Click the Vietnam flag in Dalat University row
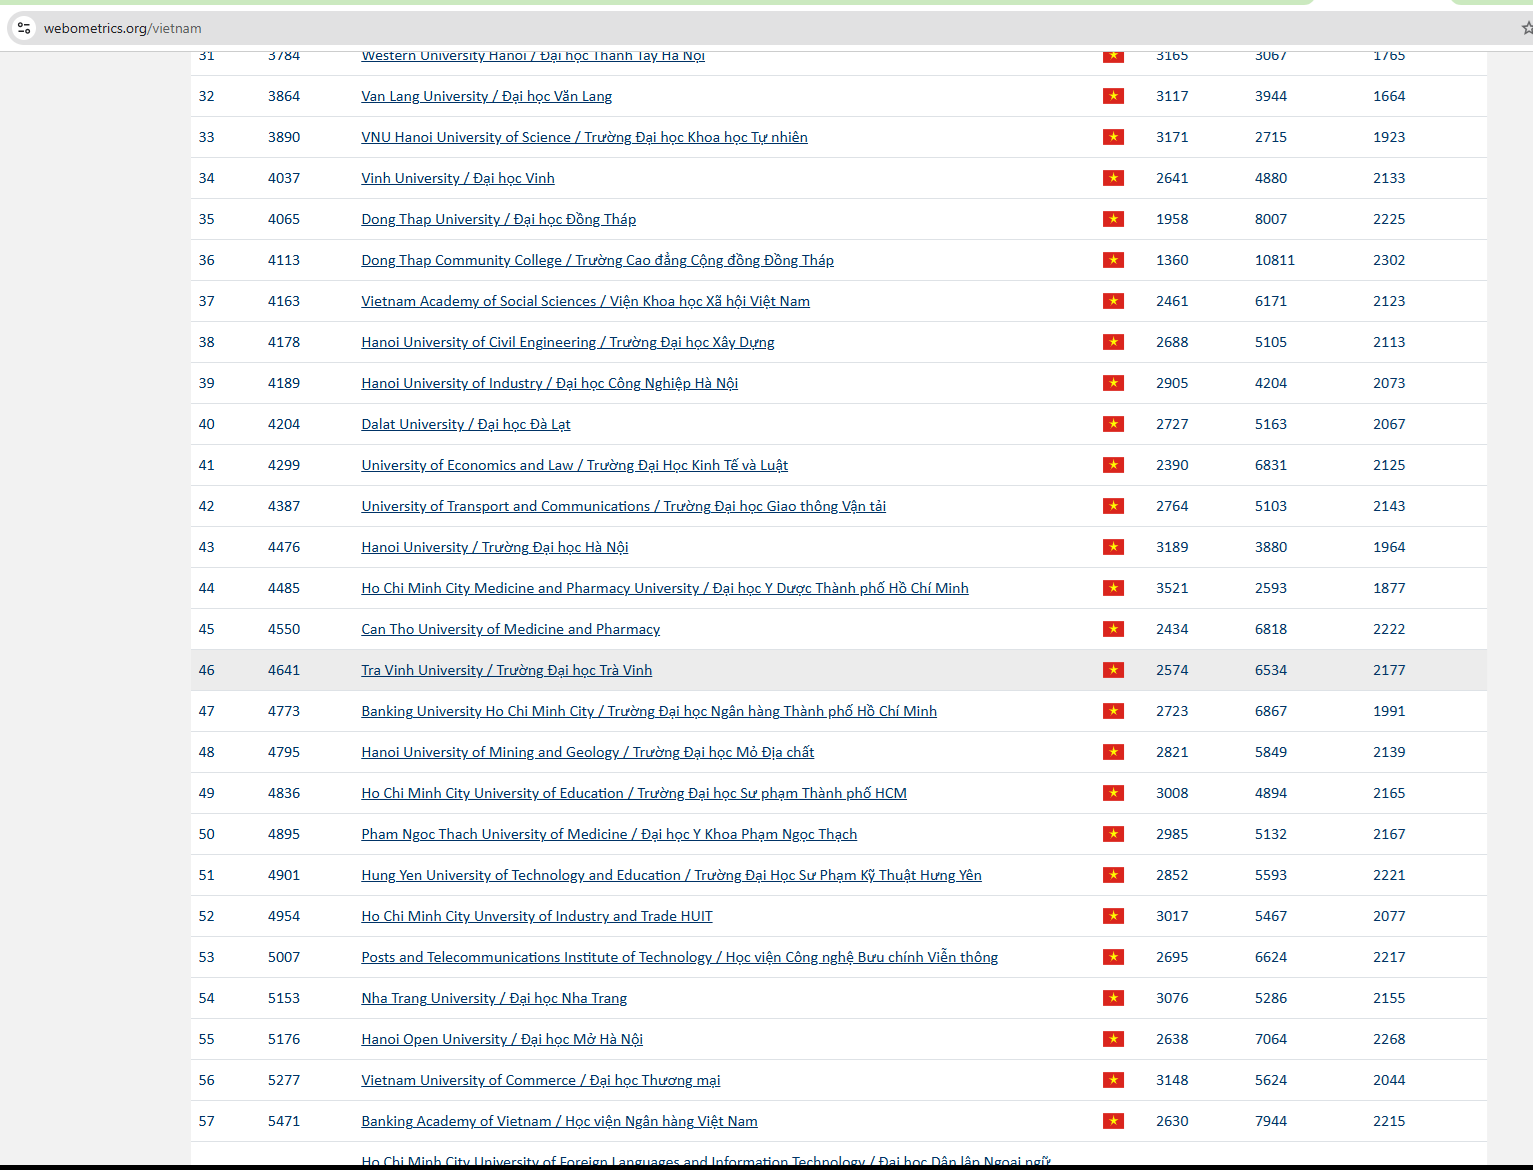Viewport: 1533px width, 1170px height. [1113, 424]
